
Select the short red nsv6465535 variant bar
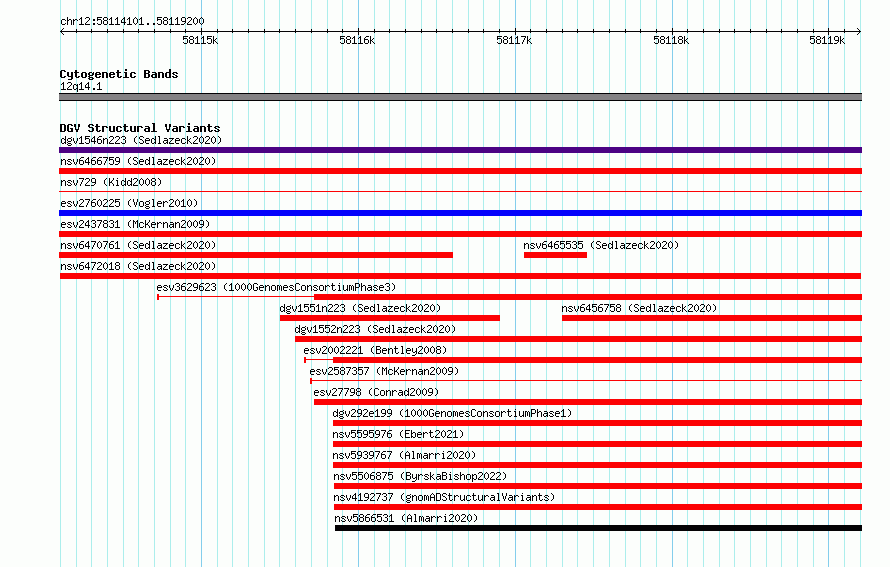(x=555, y=255)
